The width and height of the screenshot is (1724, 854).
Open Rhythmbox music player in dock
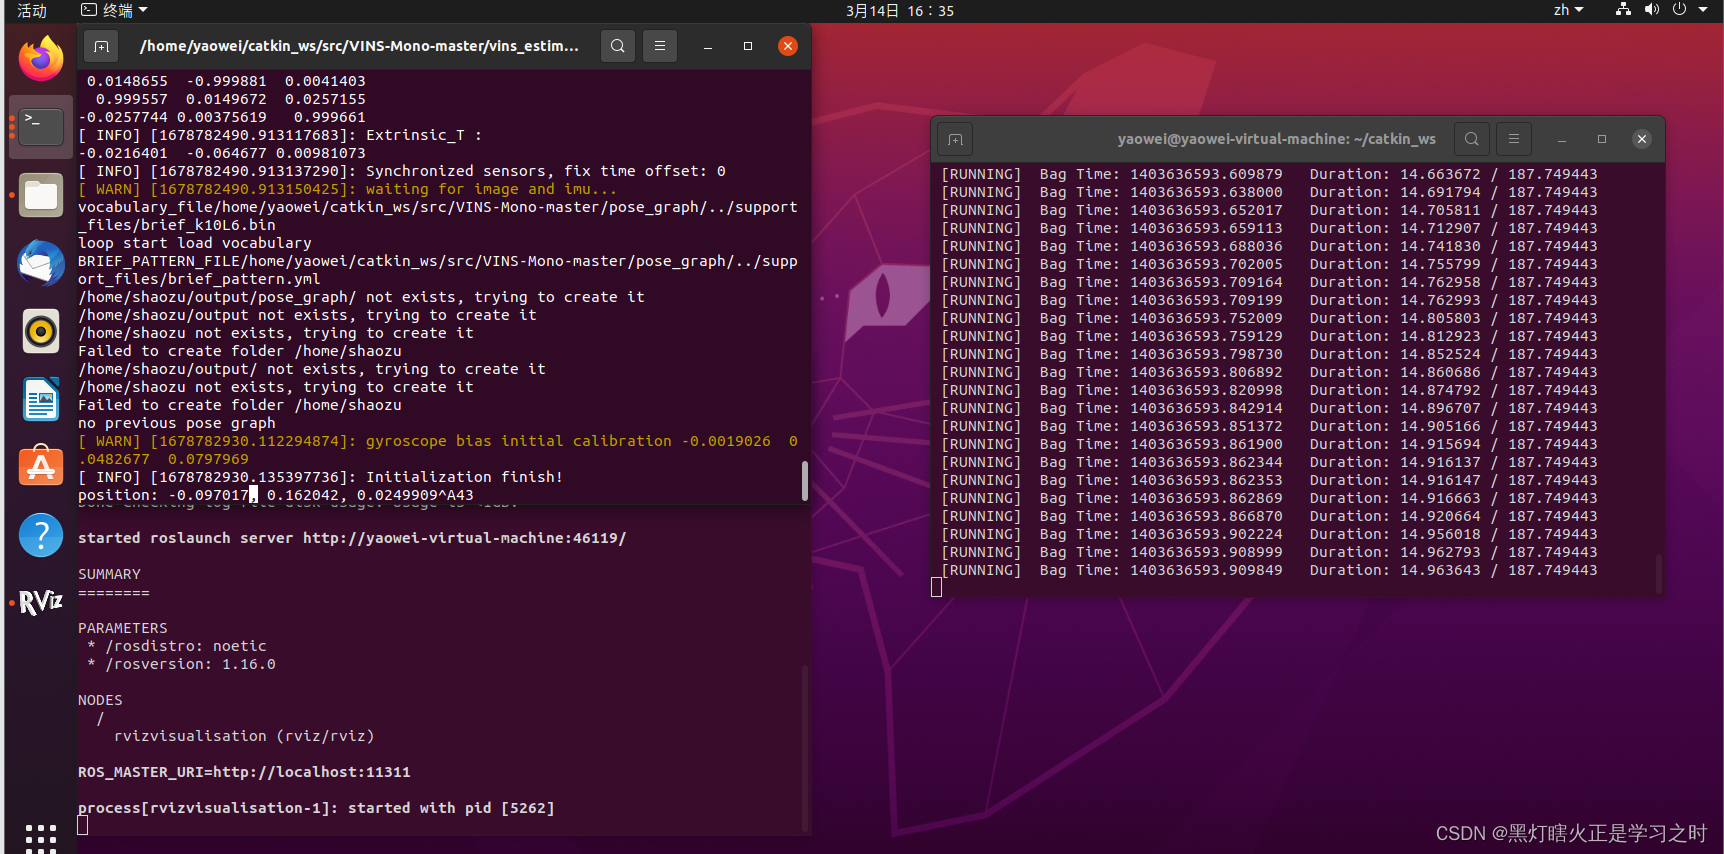pos(41,330)
